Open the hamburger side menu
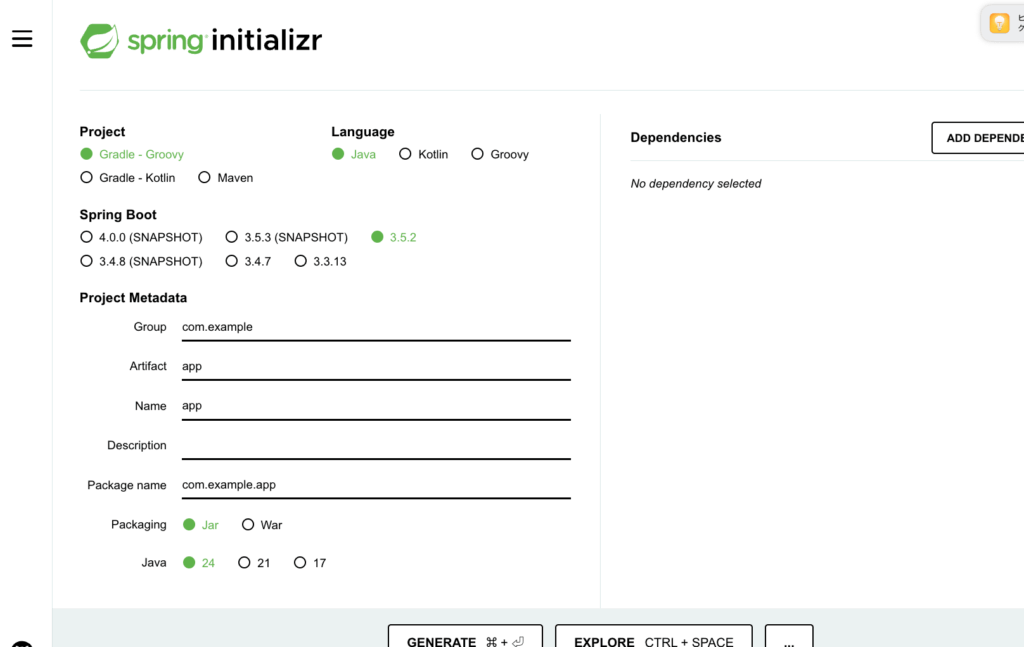 coord(22,39)
